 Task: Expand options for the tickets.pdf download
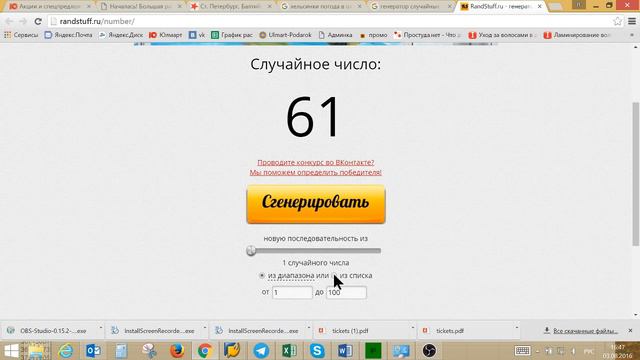pos(516,328)
